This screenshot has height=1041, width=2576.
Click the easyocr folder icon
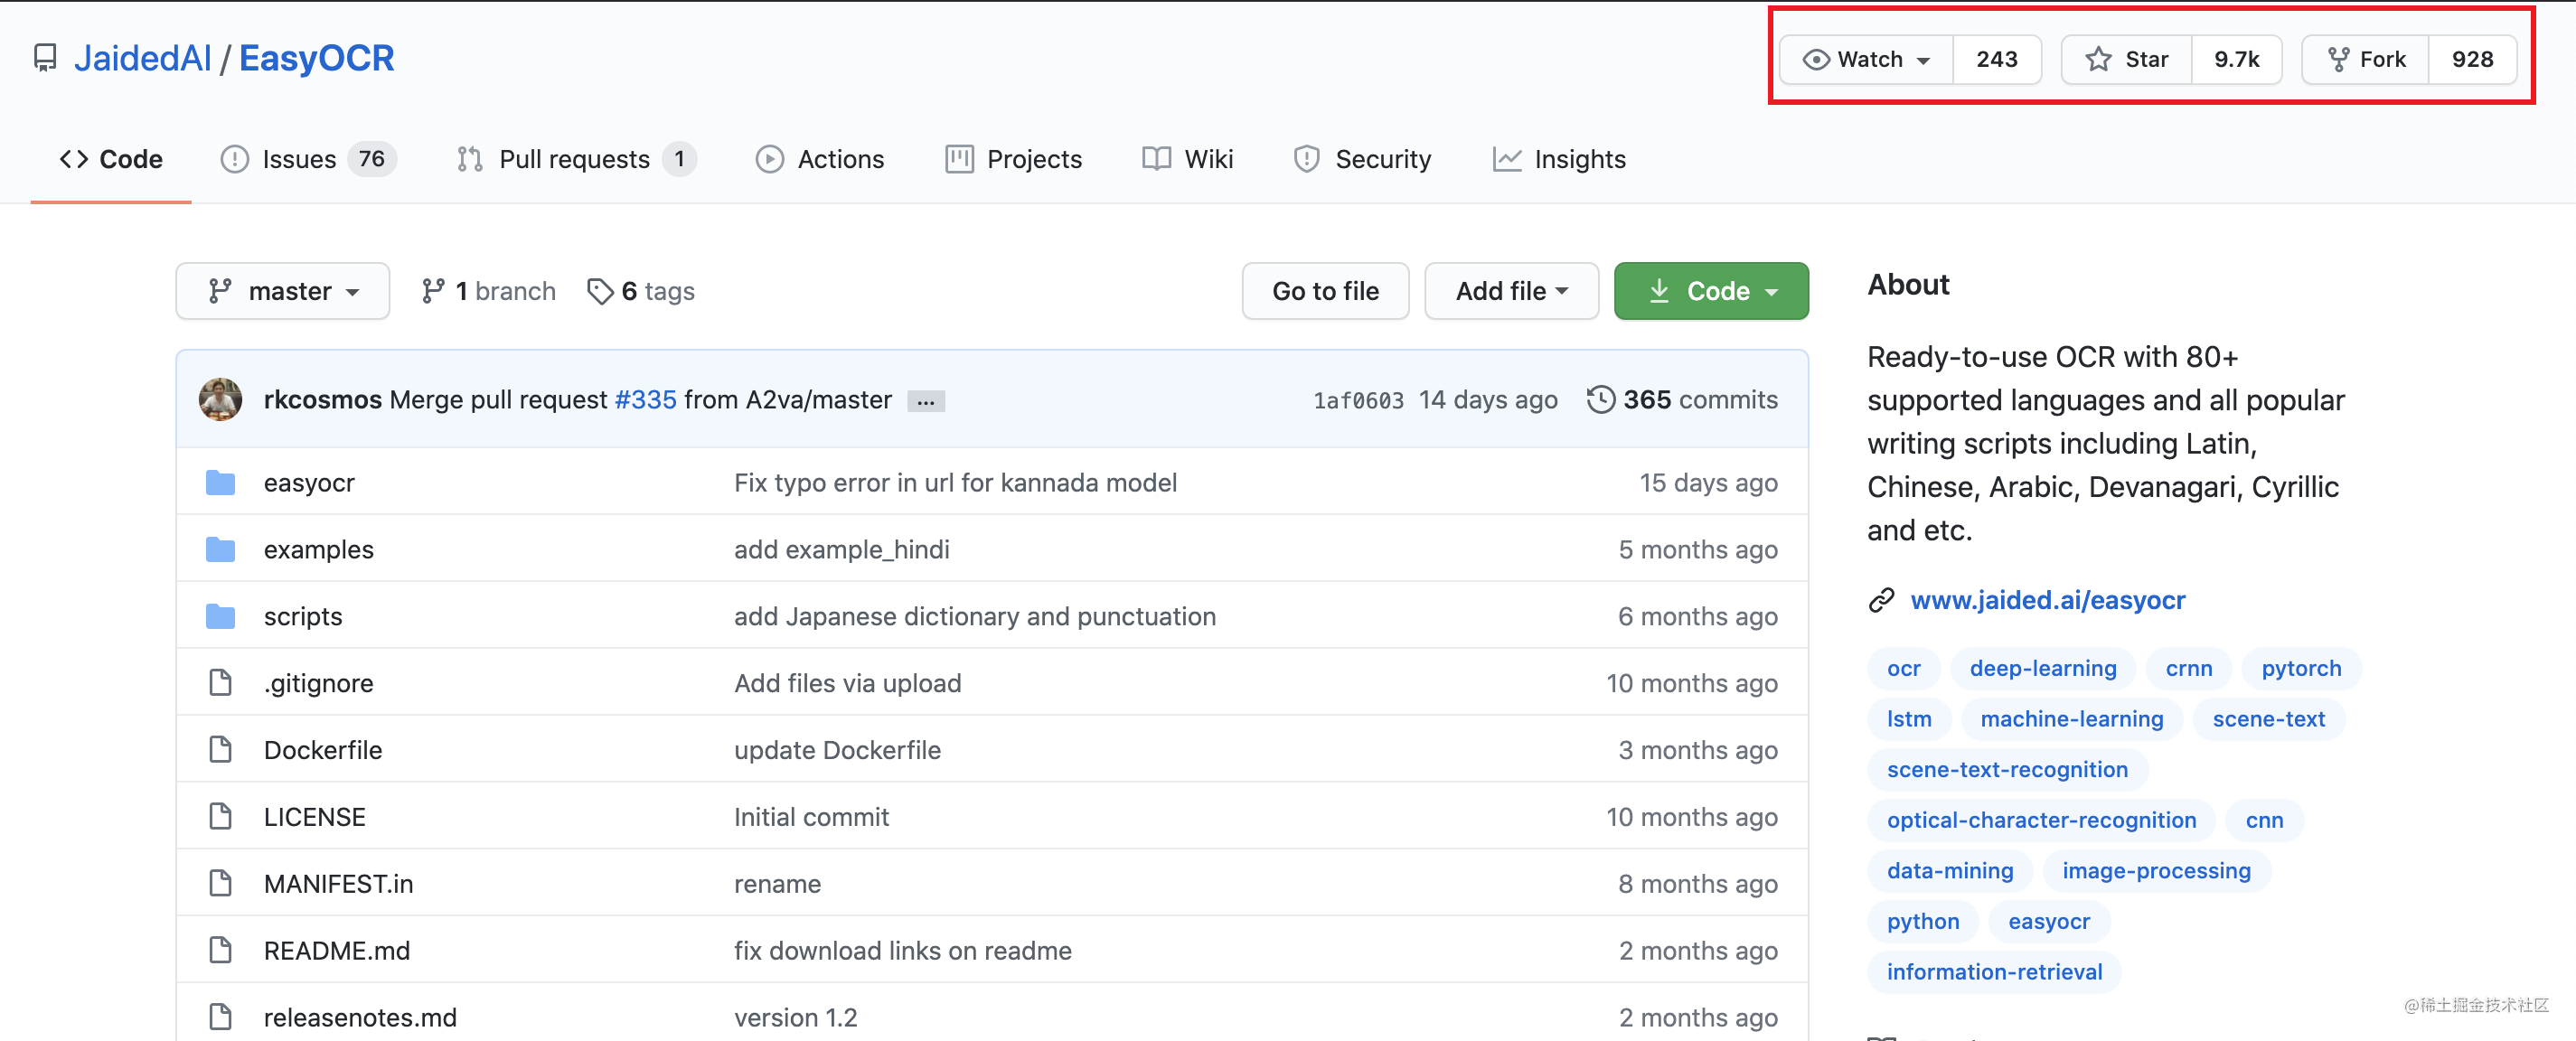(x=220, y=483)
